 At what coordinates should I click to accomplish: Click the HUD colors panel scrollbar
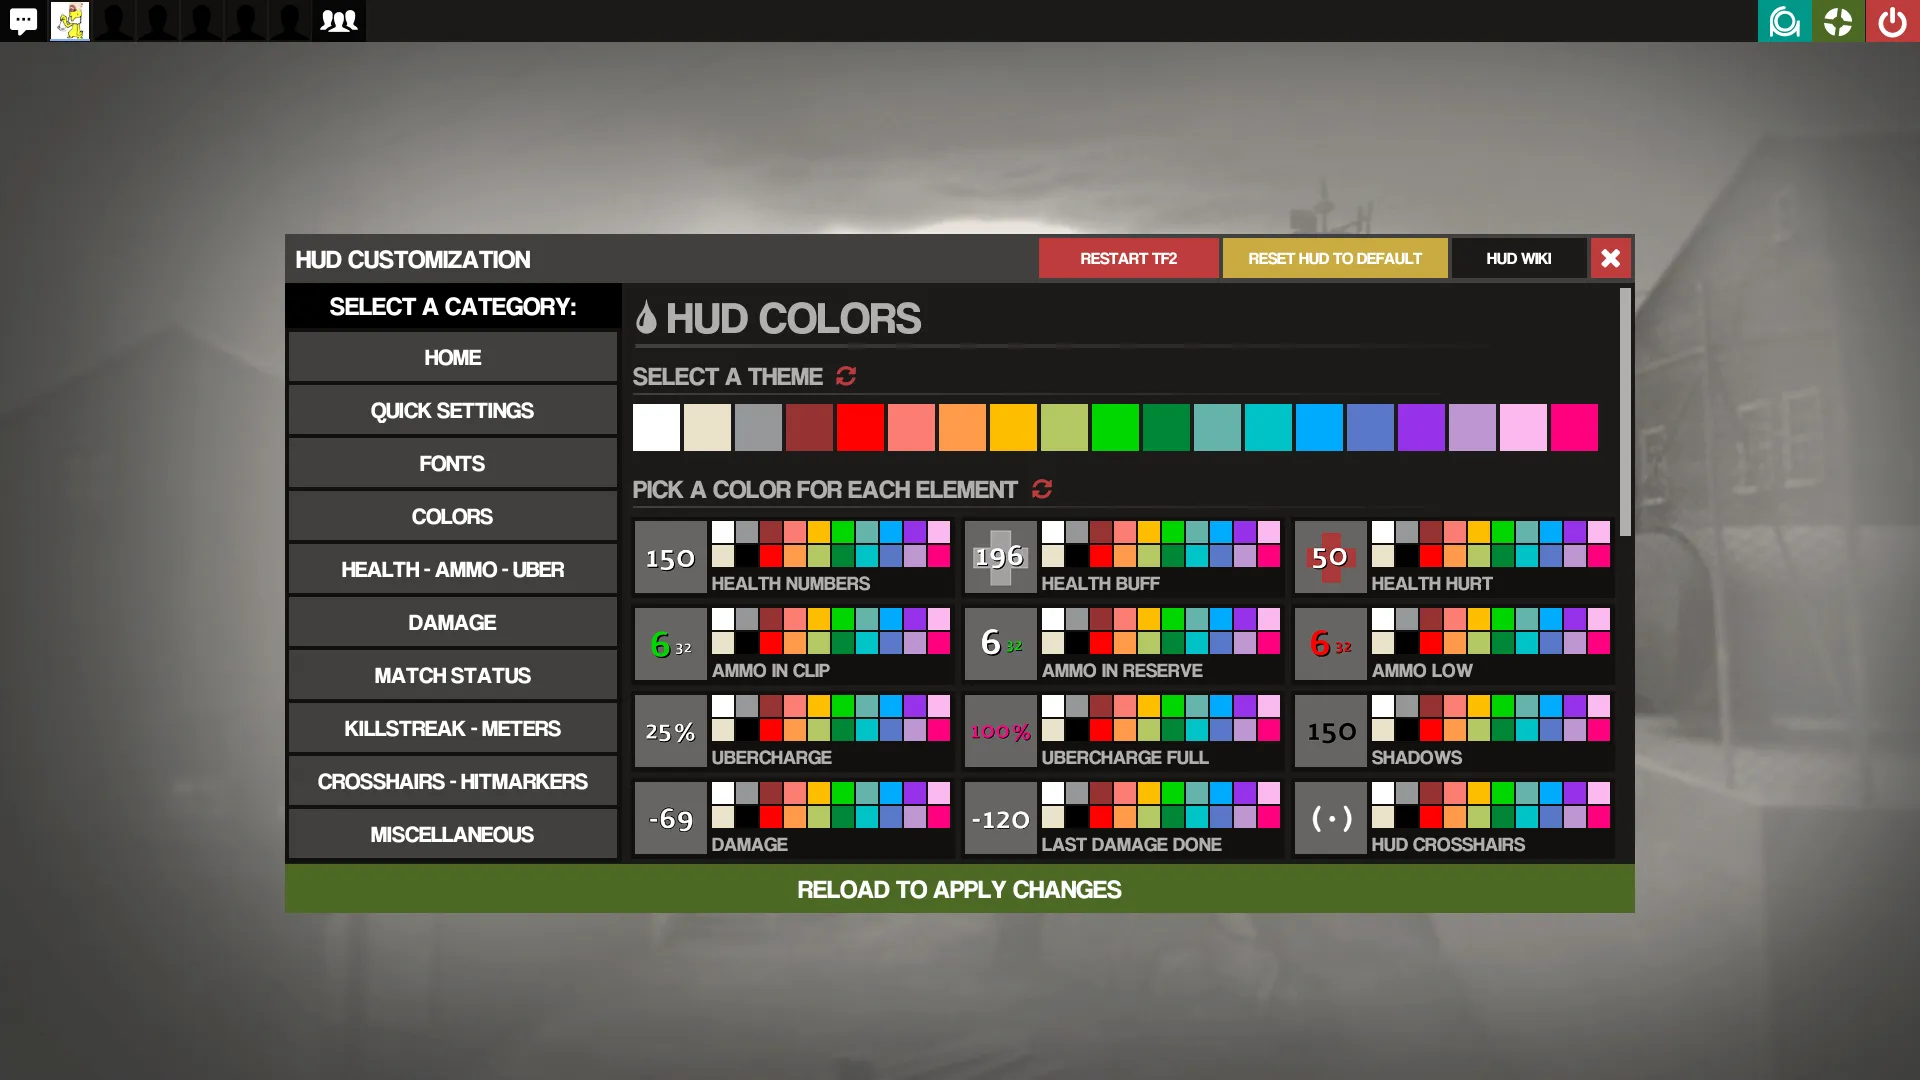coord(1625,412)
